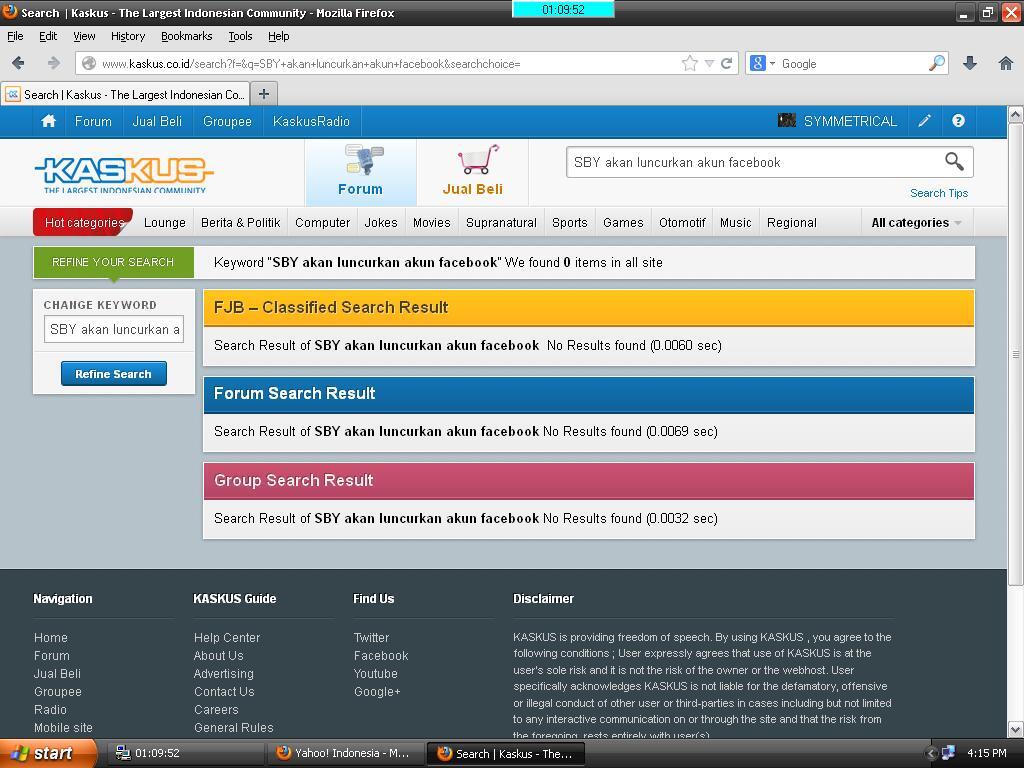The height and width of the screenshot is (768, 1024).
Task: Open Firefox downloads arrow
Action: point(970,63)
